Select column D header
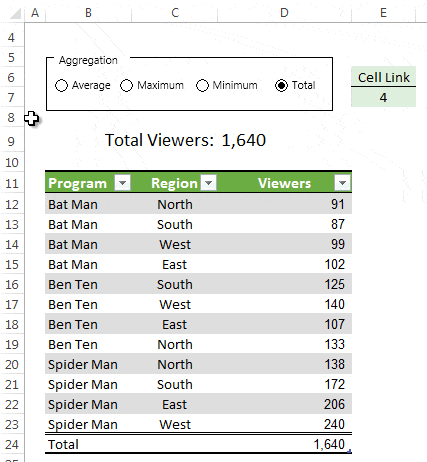The width and height of the screenshot is (427, 462). pos(284,13)
